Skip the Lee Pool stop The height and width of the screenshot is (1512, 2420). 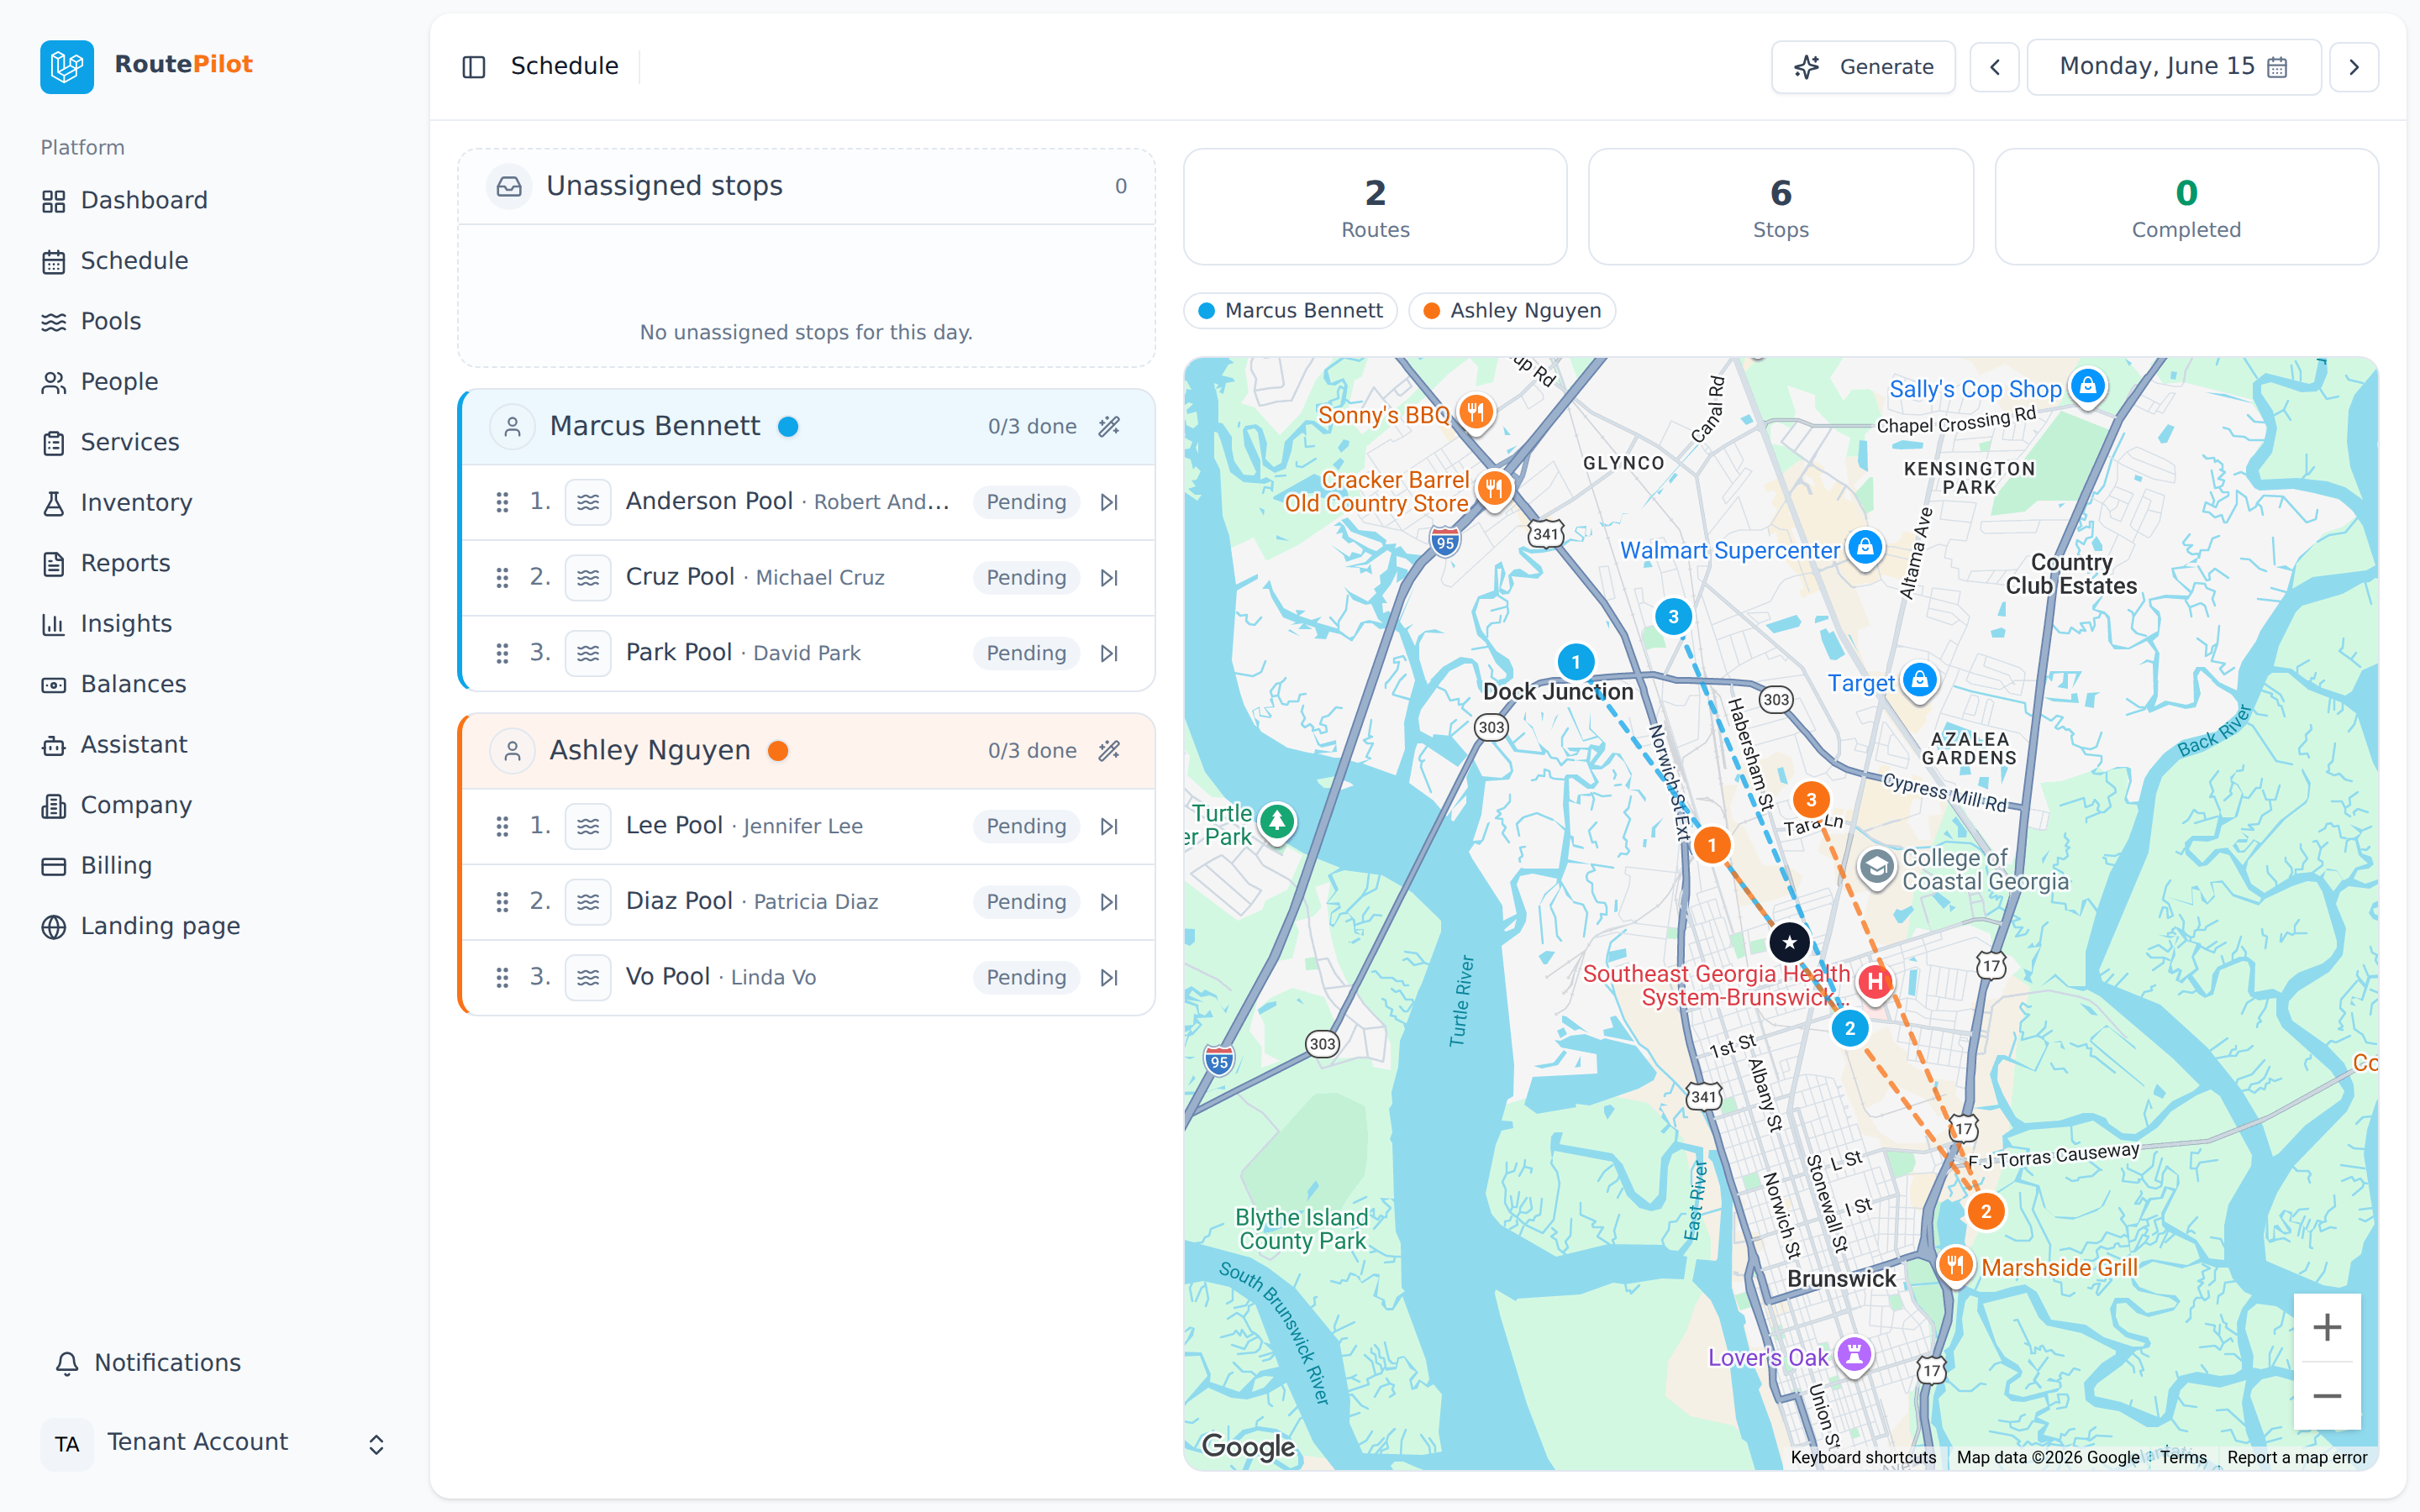click(x=1109, y=826)
